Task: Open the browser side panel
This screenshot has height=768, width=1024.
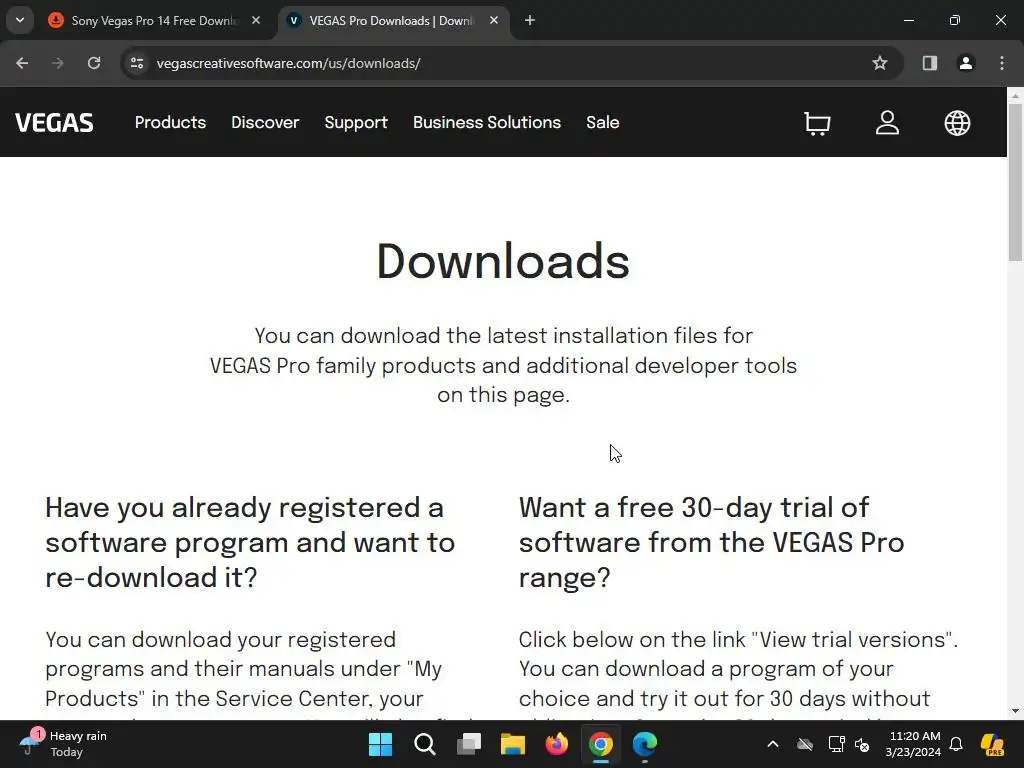Action: pyautogui.click(x=930, y=63)
